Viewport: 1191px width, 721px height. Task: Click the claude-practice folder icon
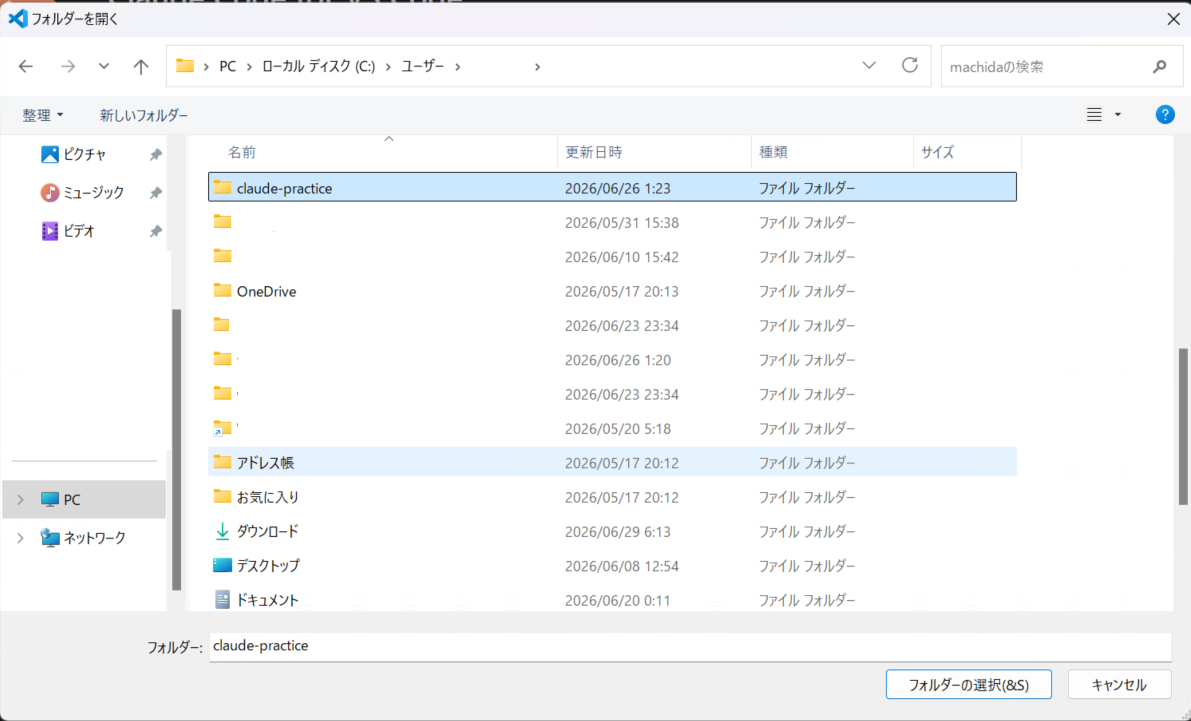[x=222, y=187]
